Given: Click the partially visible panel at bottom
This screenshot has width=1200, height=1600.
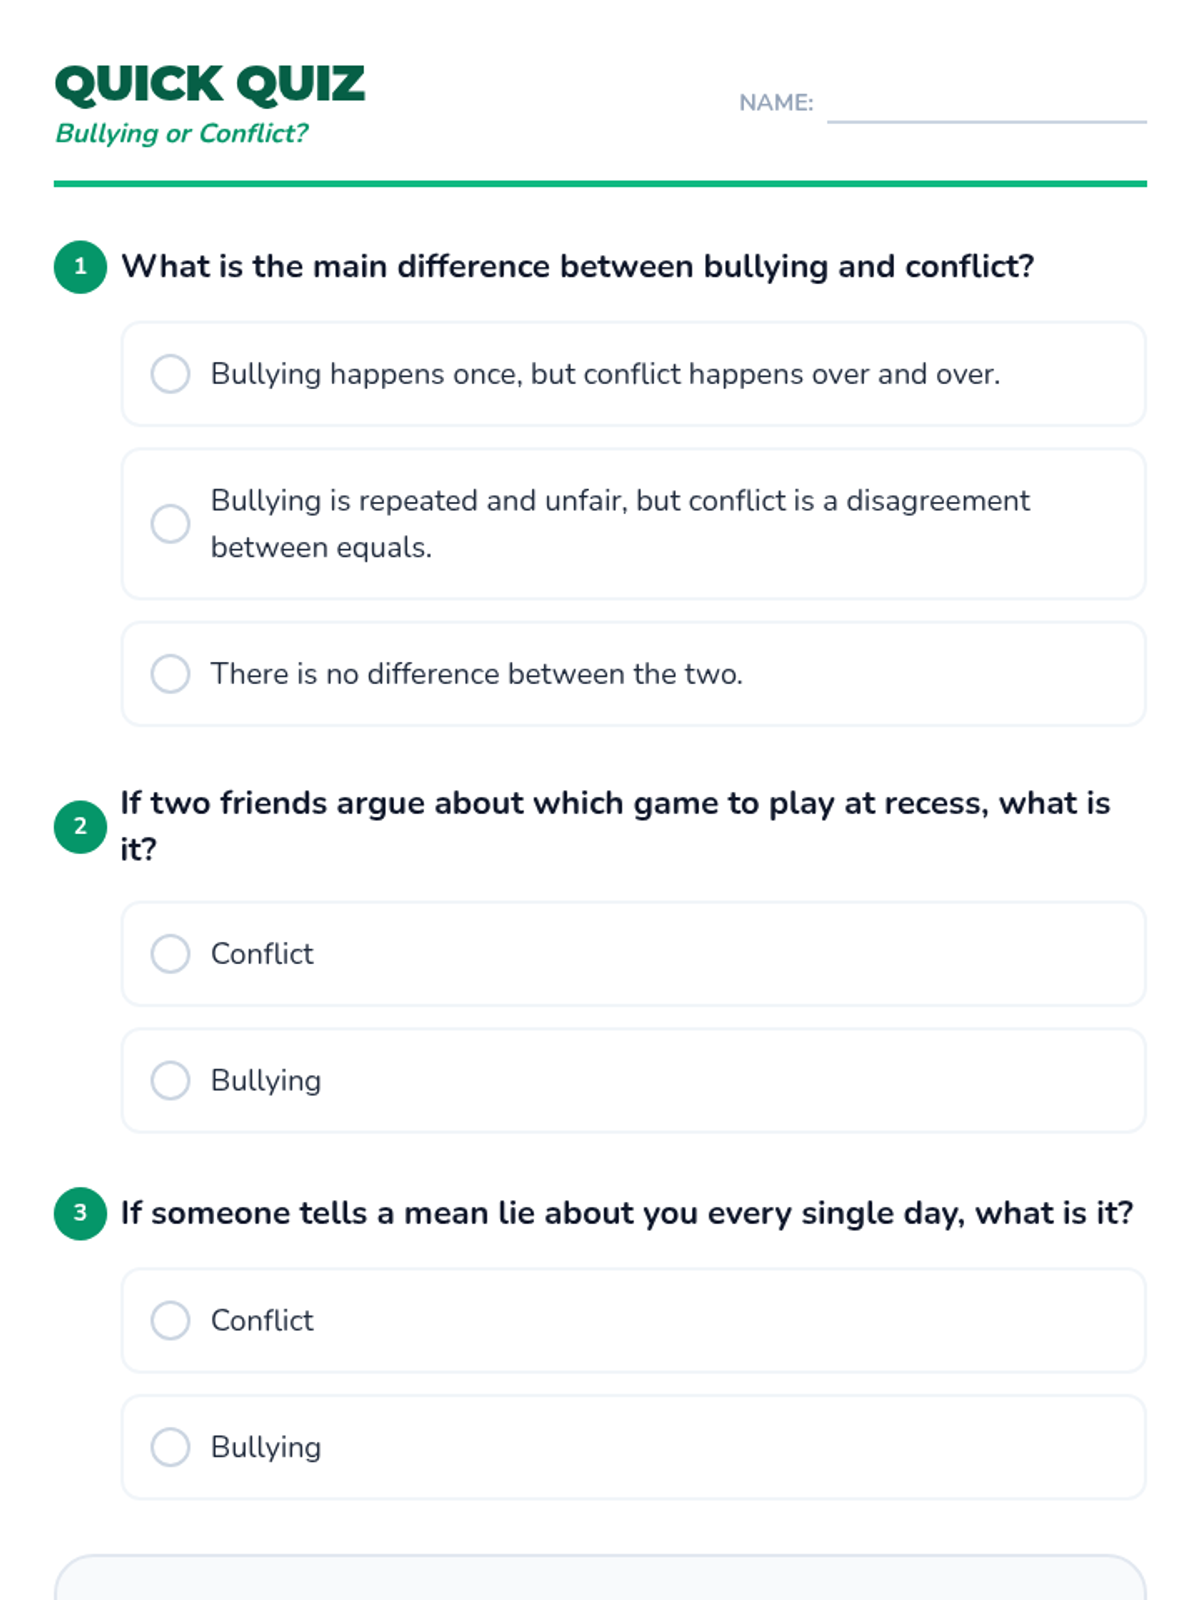Looking at the screenshot, I should pyautogui.click(x=600, y=1578).
